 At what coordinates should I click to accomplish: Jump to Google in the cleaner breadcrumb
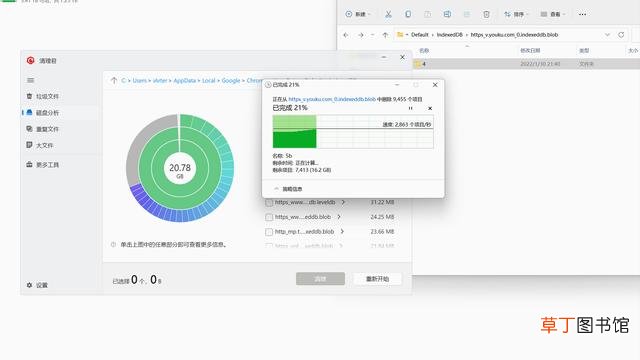pos(231,81)
